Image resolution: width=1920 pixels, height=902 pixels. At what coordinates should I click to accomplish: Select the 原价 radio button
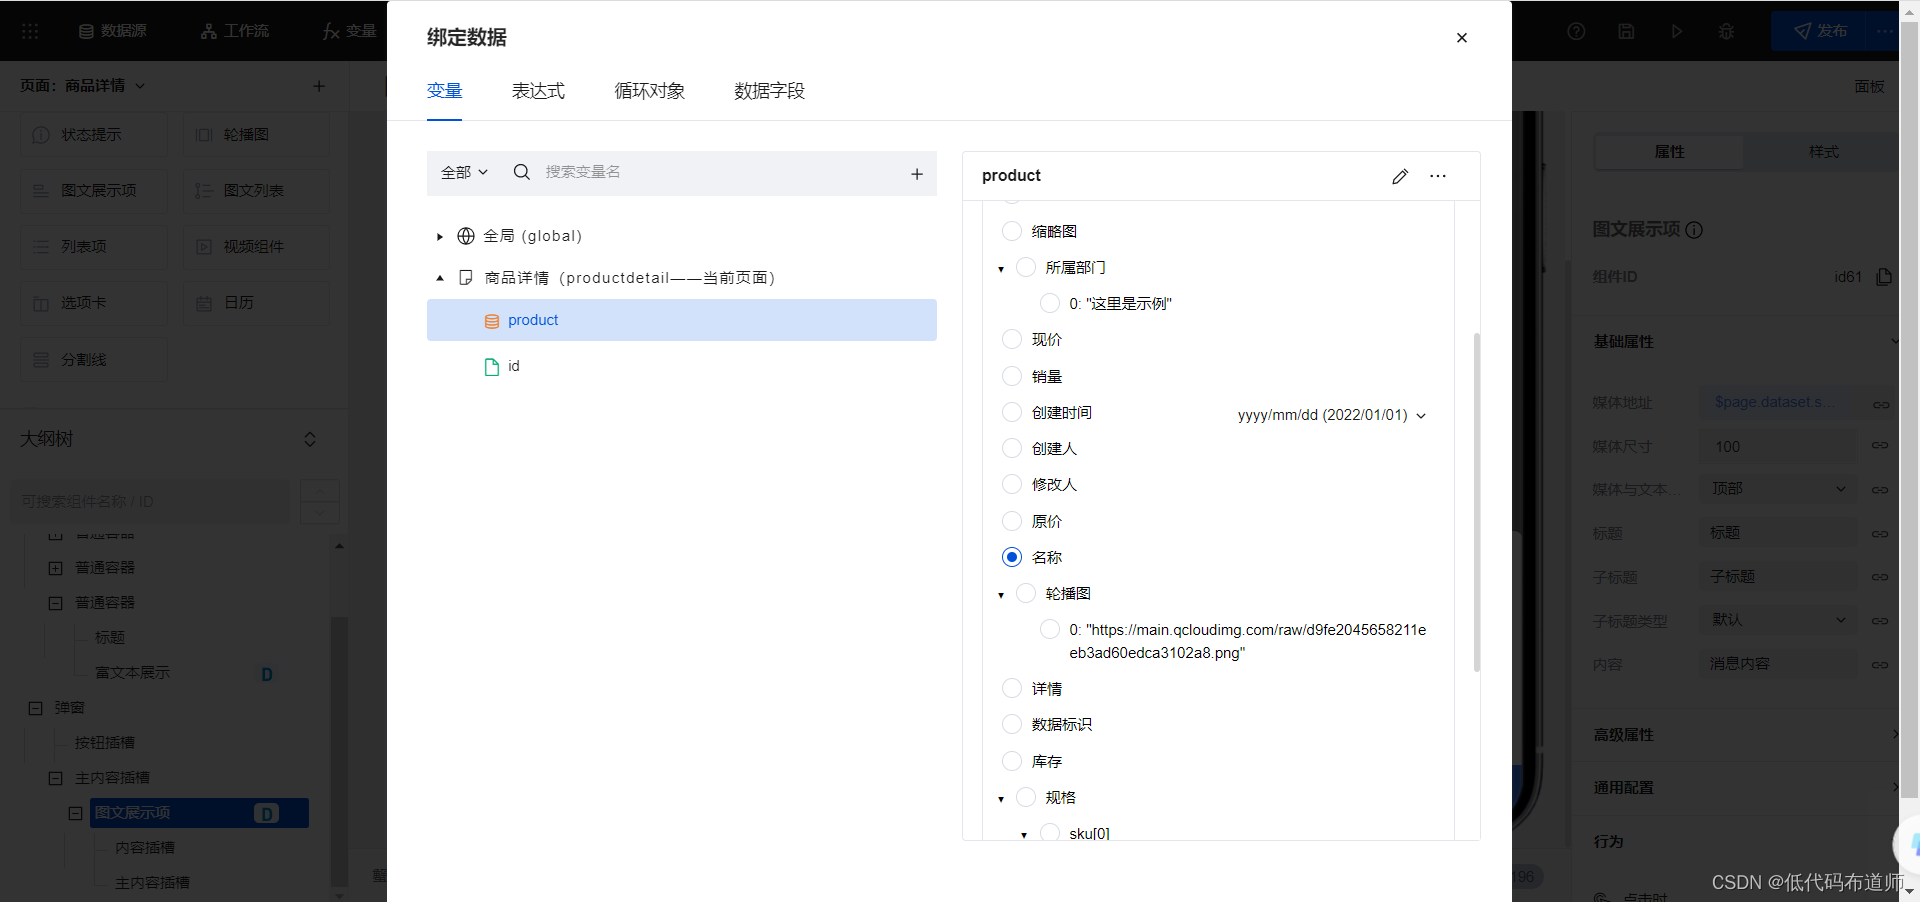[x=1012, y=521]
